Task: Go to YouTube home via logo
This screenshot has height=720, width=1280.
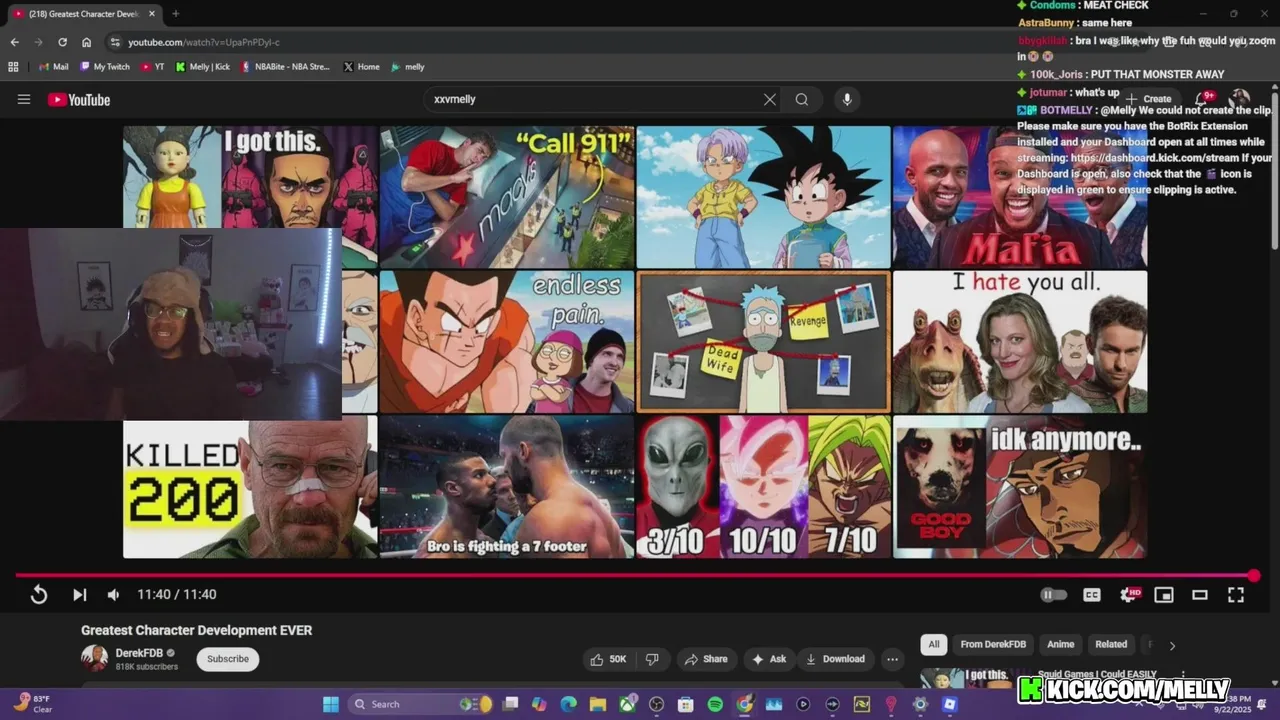Action: coord(79,99)
